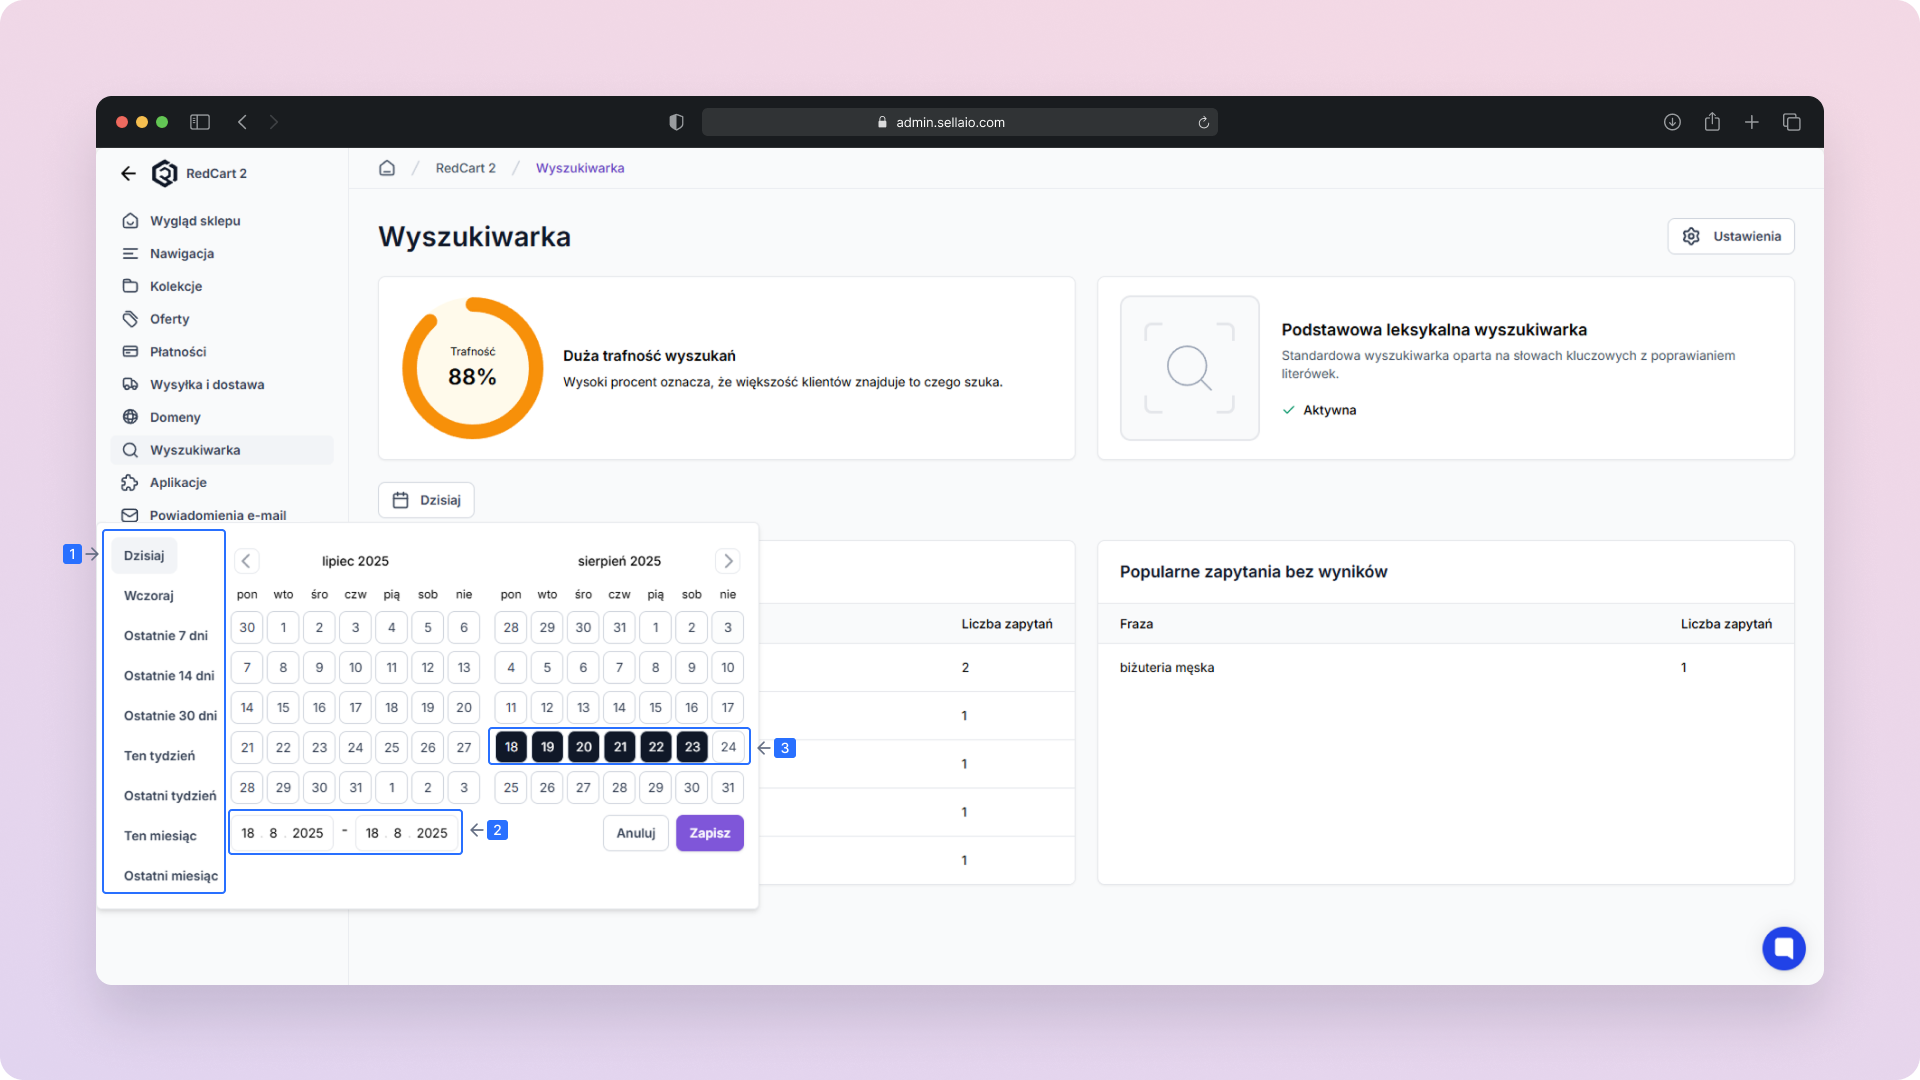Toggle the browser sidebar icon
This screenshot has width=1920, height=1080.
(x=200, y=122)
